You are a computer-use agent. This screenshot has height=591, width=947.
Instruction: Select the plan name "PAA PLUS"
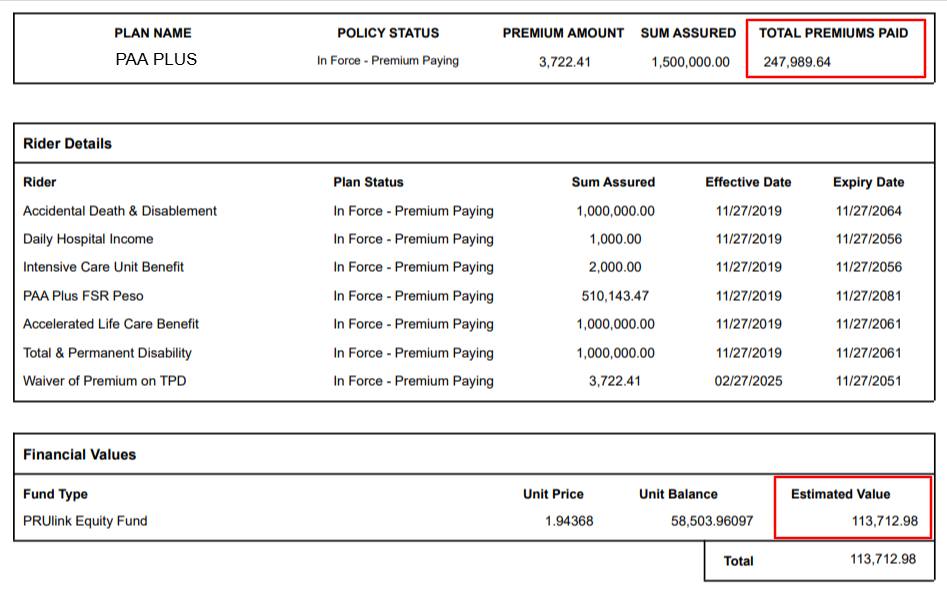(156, 59)
